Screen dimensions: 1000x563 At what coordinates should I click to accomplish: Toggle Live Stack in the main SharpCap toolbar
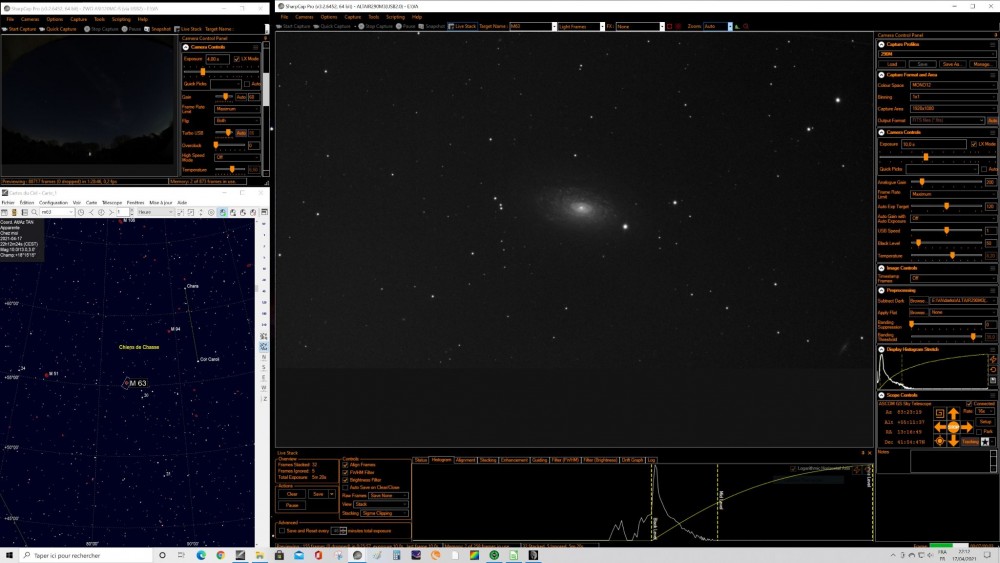(x=462, y=26)
